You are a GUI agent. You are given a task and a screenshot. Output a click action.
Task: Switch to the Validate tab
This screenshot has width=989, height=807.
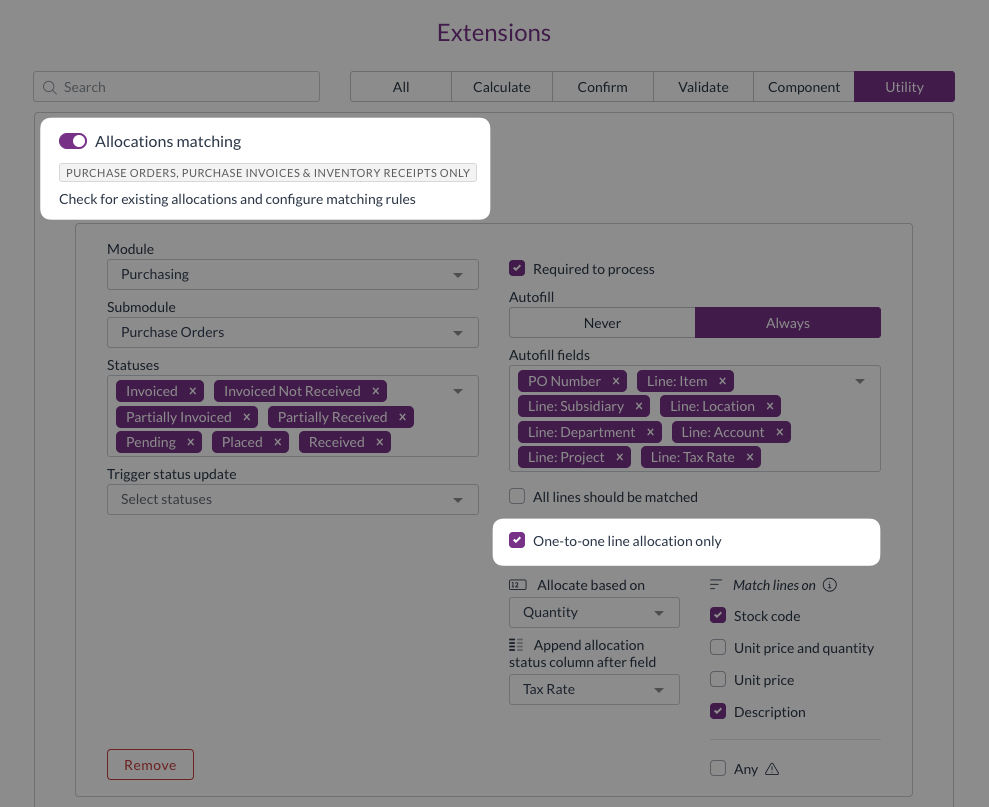703,87
